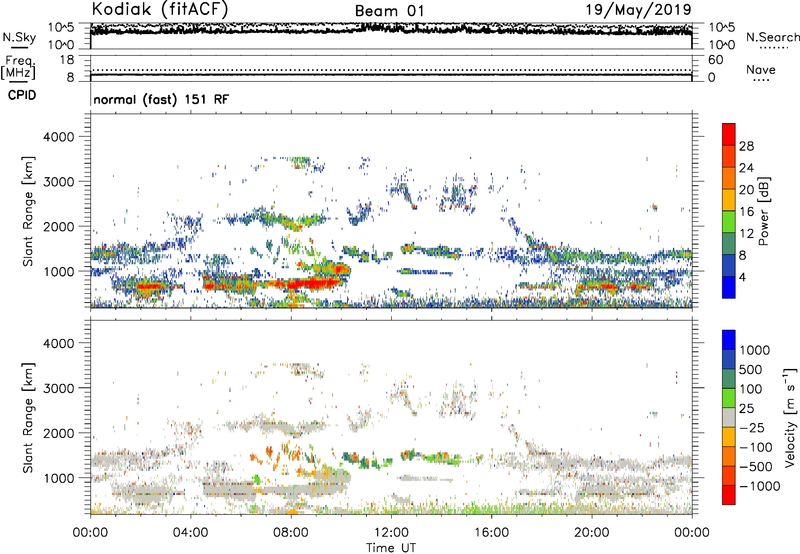Click the "04:00" time axis label
Viewport: 800px width, 554px height.
tap(191, 533)
